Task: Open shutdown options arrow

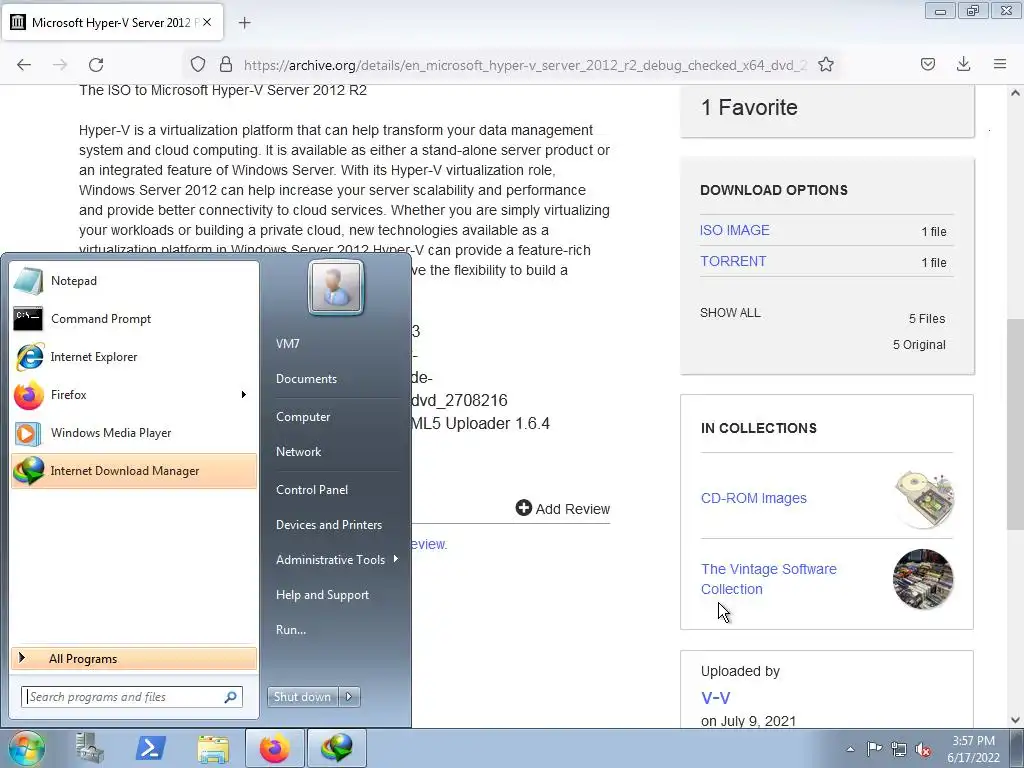Action: 349,697
